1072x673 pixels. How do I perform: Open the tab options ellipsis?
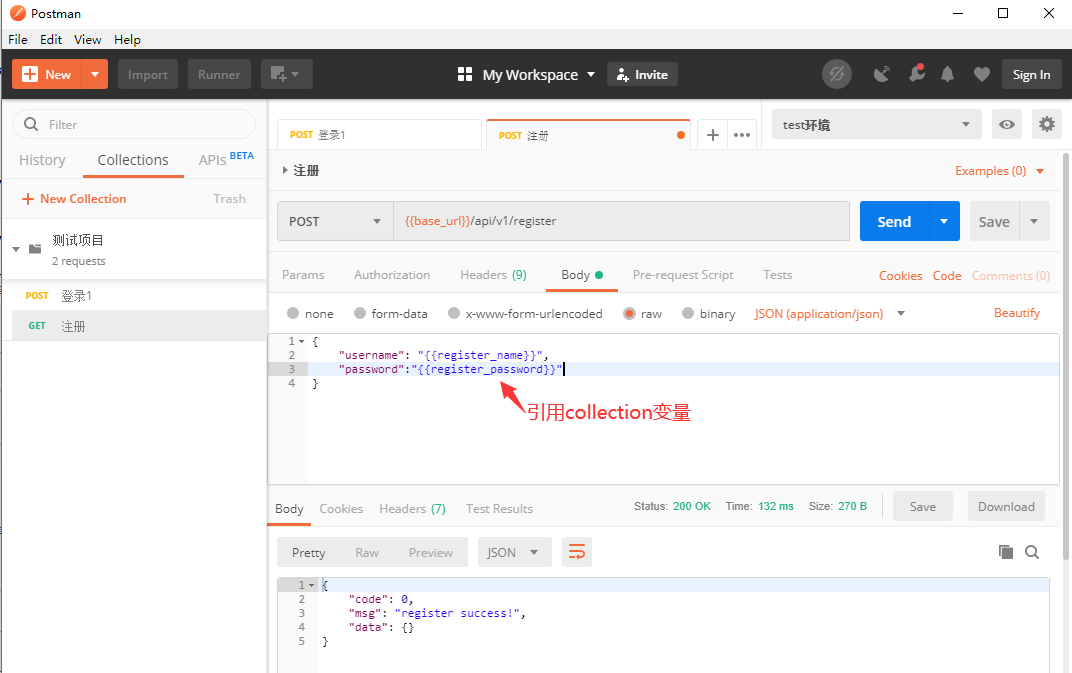pos(742,135)
